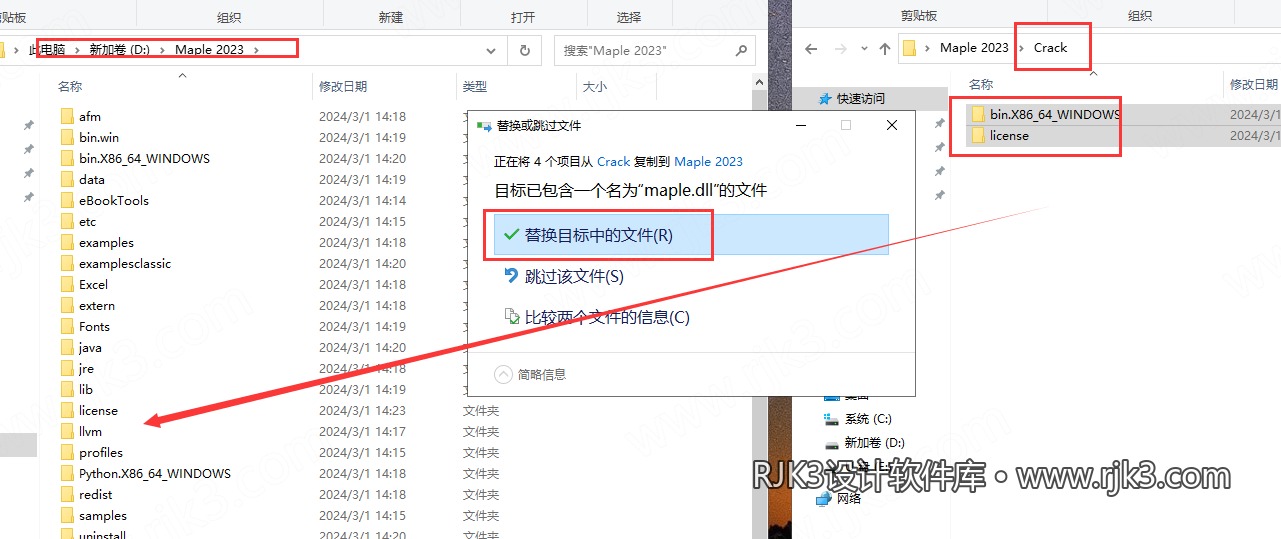Click the Maple 2023 destination link in dialog

pos(709,161)
